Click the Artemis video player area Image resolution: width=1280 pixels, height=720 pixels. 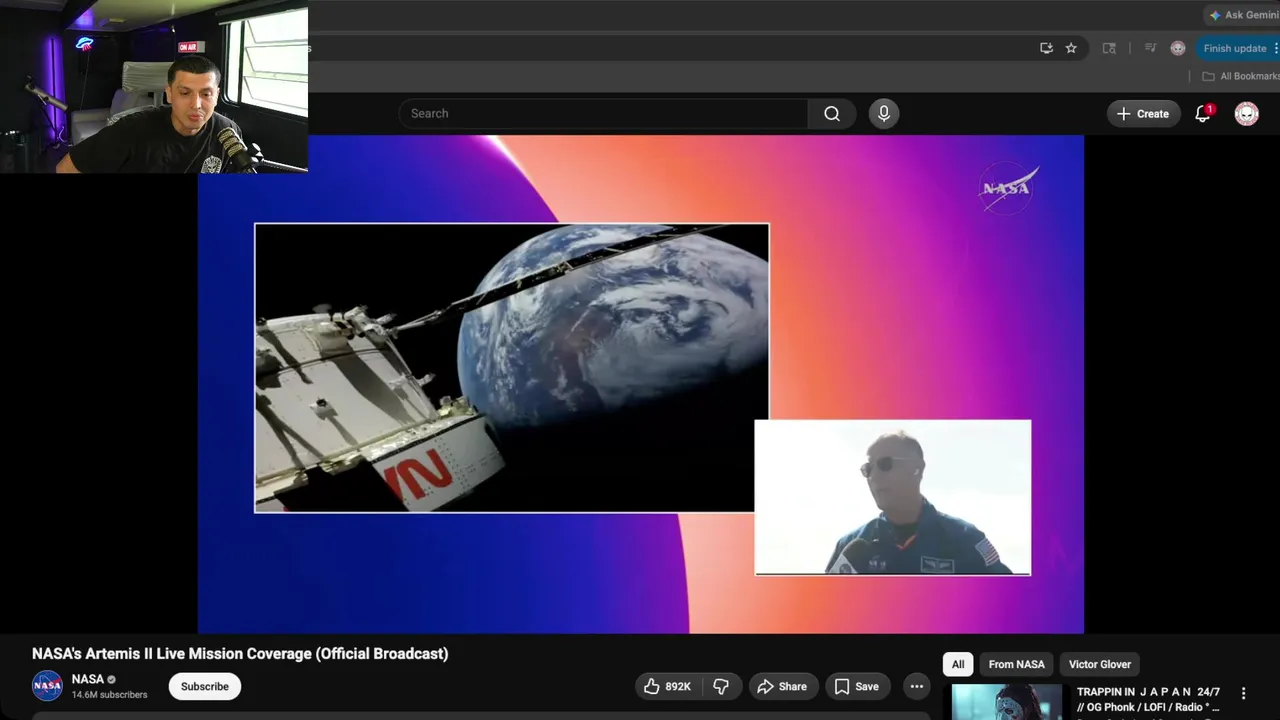(x=641, y=384)
